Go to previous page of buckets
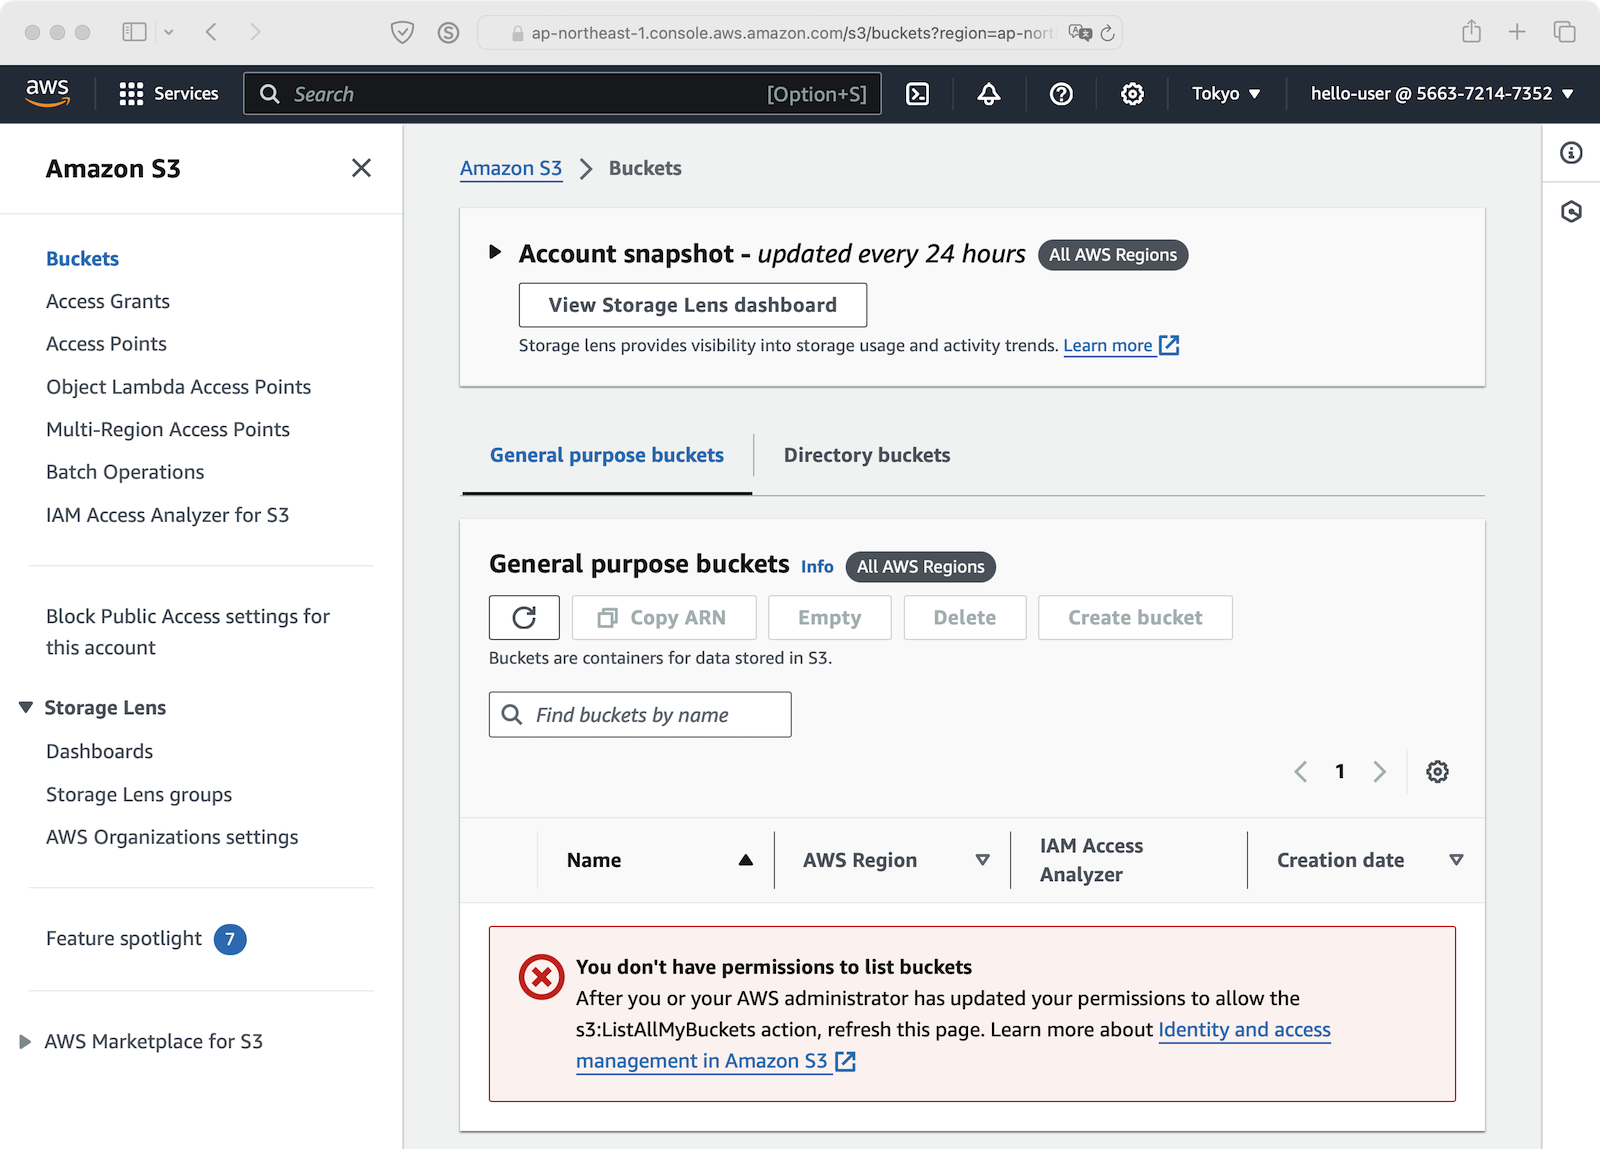This screenshot has width=1600, height=1149. tap(1301, 771)
